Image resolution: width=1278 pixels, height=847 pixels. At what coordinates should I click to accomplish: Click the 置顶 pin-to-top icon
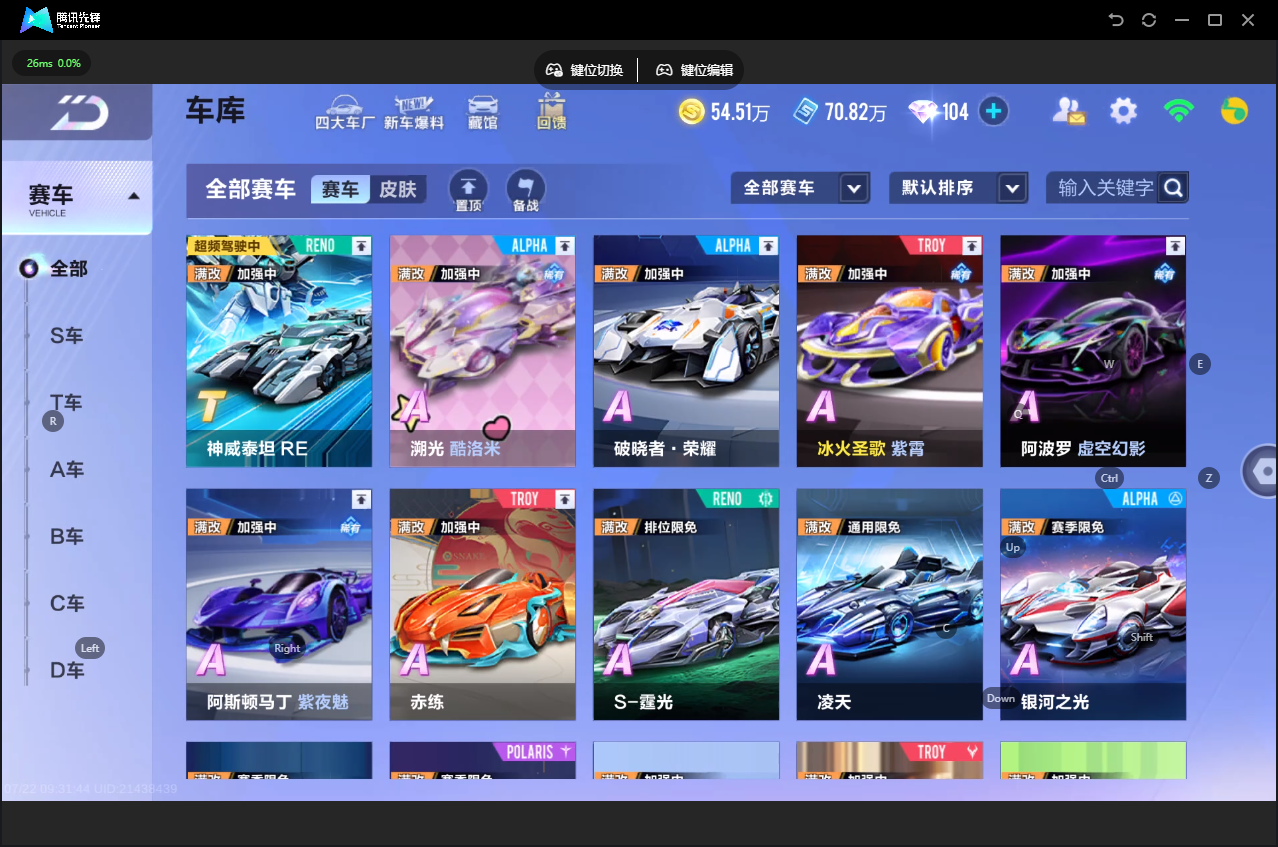[468, 190]
